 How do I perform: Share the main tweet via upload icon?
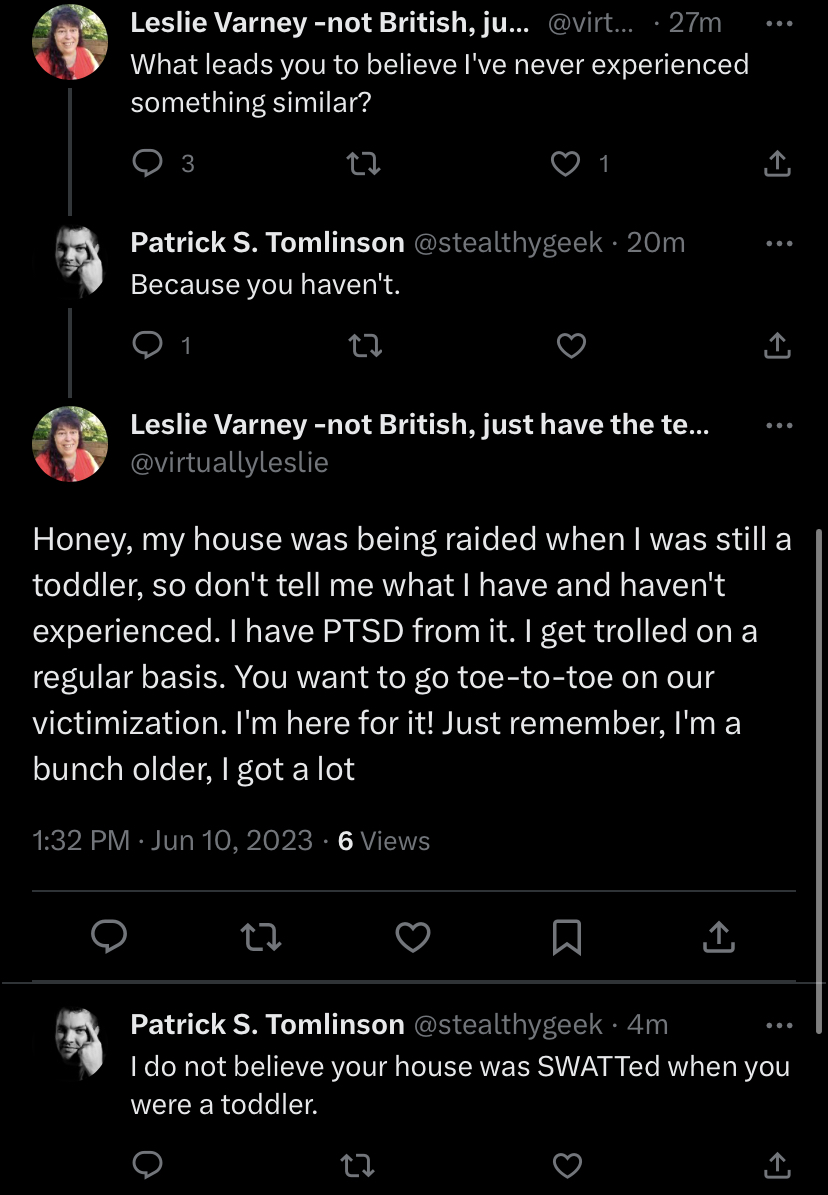pyautogui.click(x=719, y=937)
